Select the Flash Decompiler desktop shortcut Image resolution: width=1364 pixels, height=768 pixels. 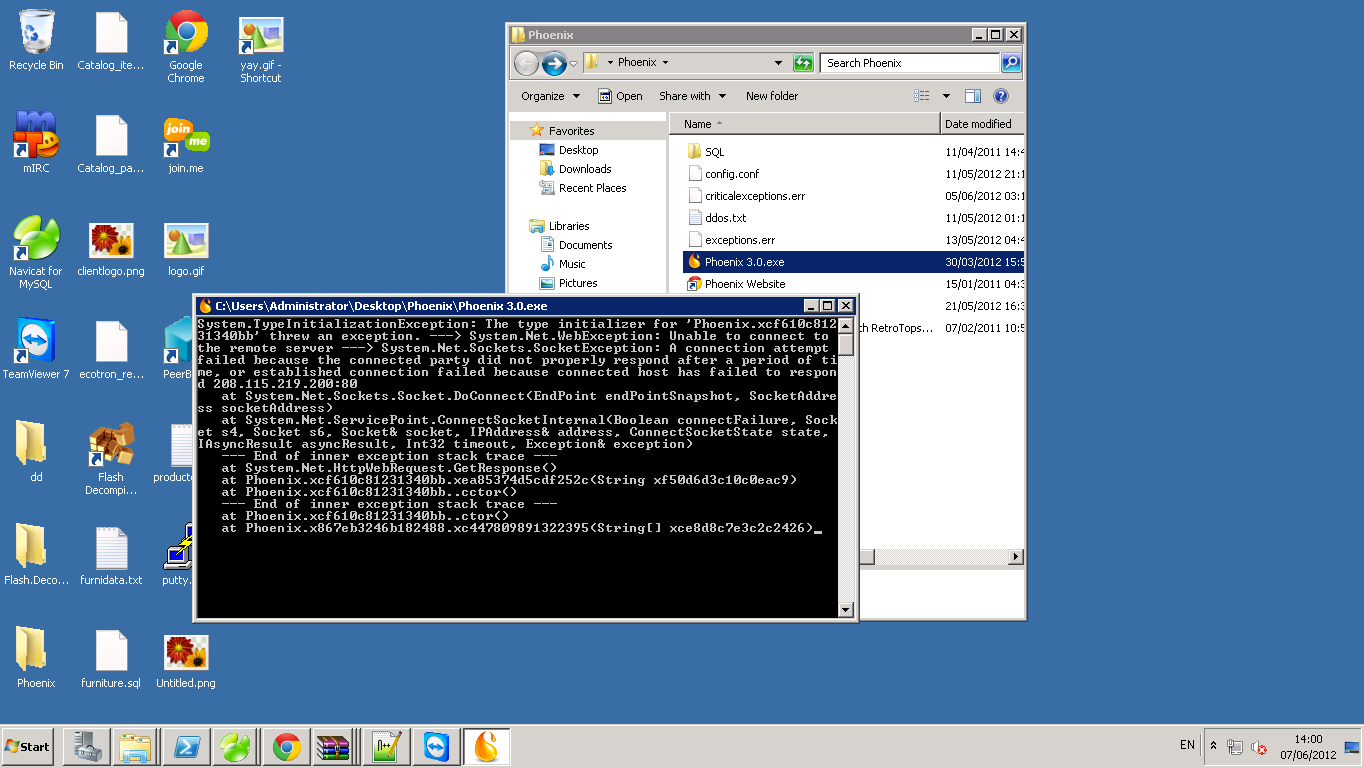(x=111, y=458)
